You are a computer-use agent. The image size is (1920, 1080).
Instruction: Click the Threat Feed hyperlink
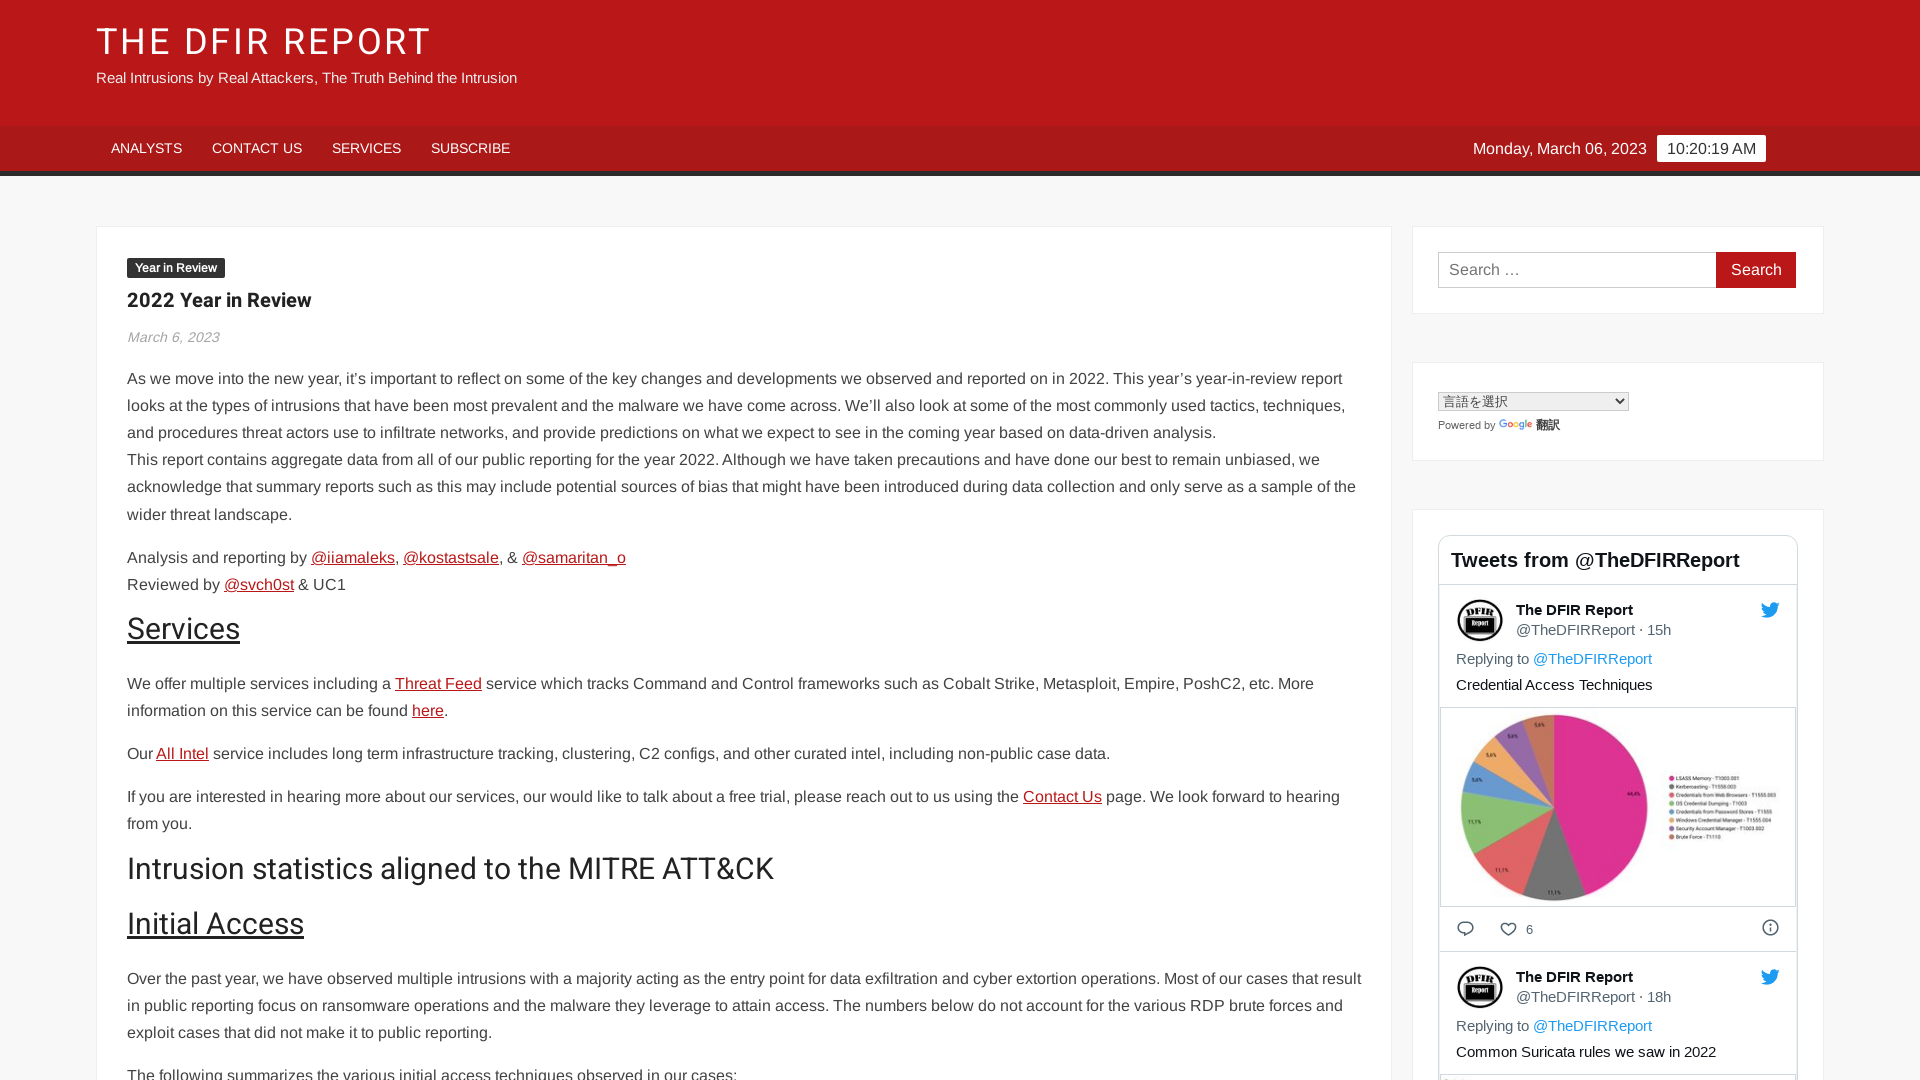coord(438,683)
